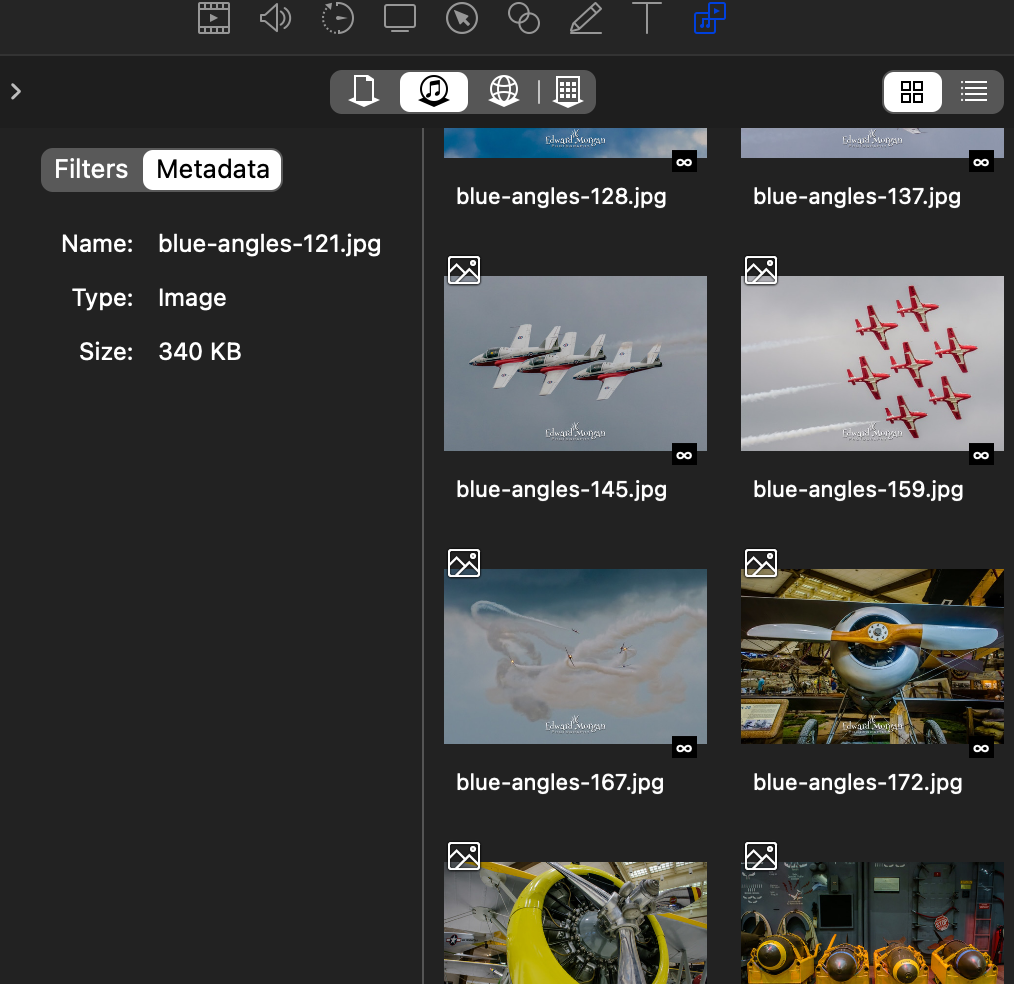Click the image type icon on yellow engine thumbnail
This screenshot has height=984, width=1014.
(x=464, y=856)
